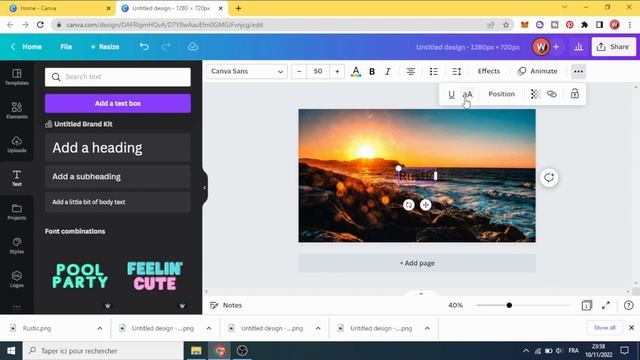Screen dimensions: 640x360
Task: Open the Effects panel
Action: tap(489, 71)
